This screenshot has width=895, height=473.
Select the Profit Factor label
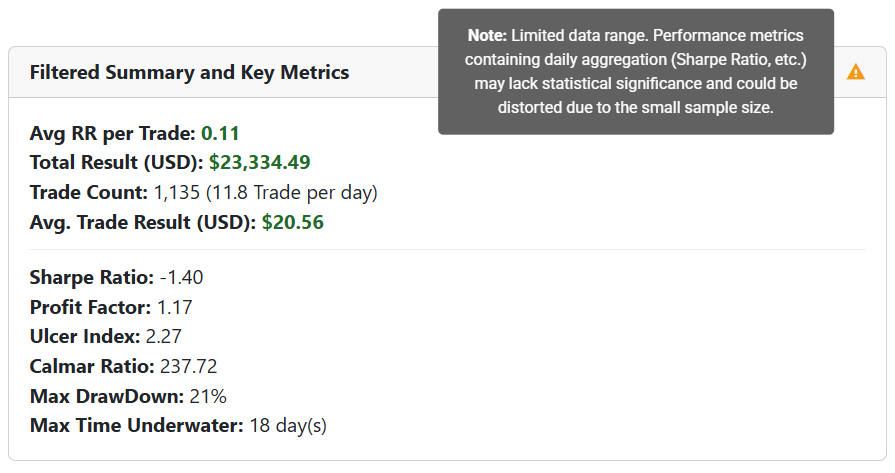pos(91,307)
